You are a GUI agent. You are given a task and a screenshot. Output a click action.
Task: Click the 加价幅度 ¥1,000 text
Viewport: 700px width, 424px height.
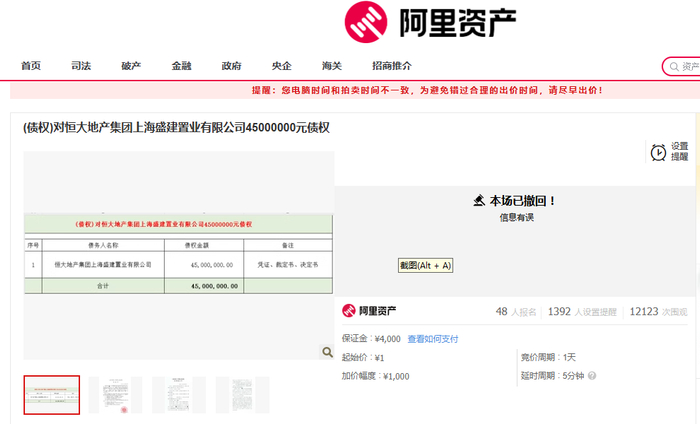(x=375, y=376)
